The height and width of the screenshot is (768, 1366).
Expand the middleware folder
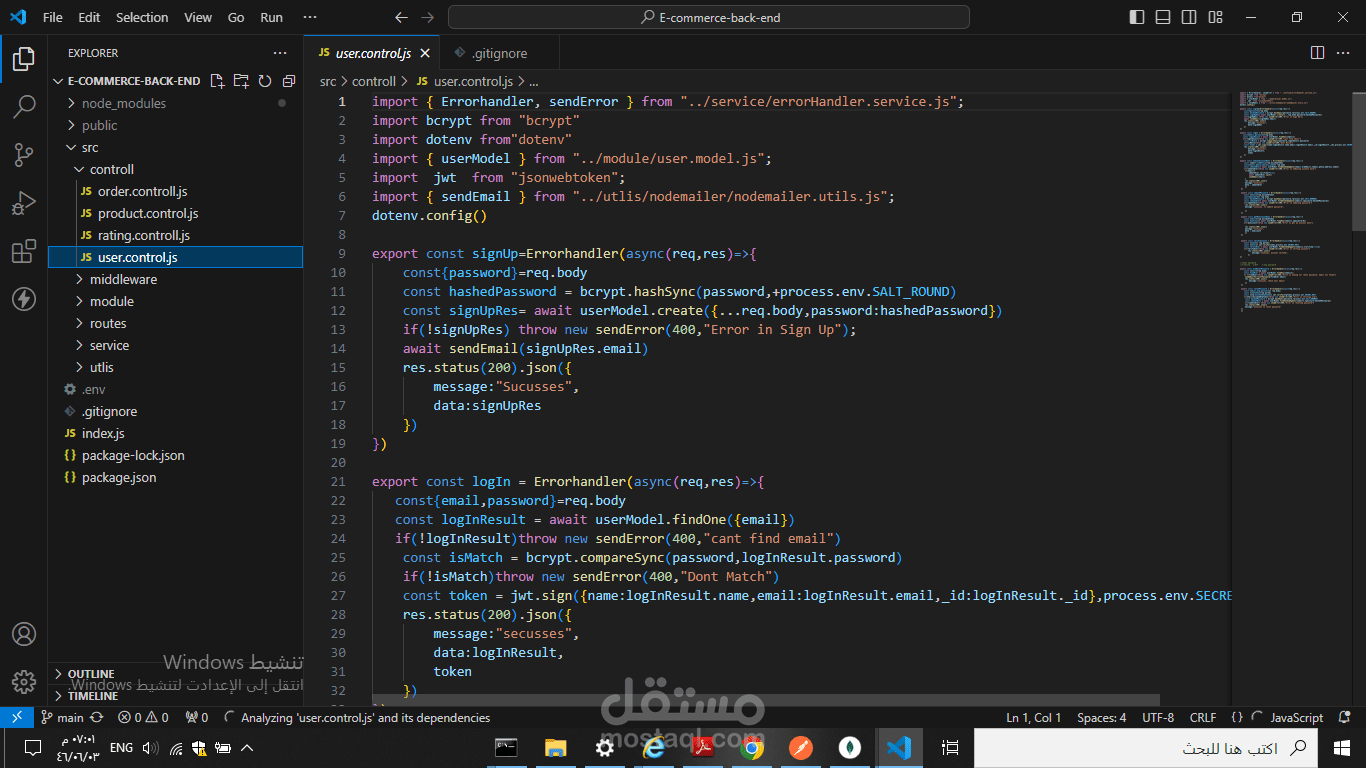click(x=175, y=279)
